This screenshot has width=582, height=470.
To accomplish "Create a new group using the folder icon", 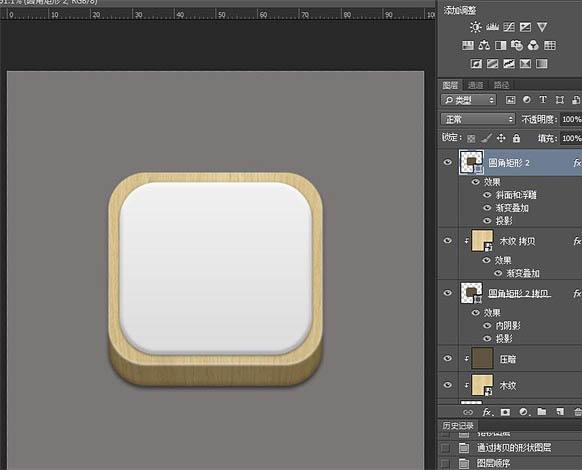I will coord(542,412).
